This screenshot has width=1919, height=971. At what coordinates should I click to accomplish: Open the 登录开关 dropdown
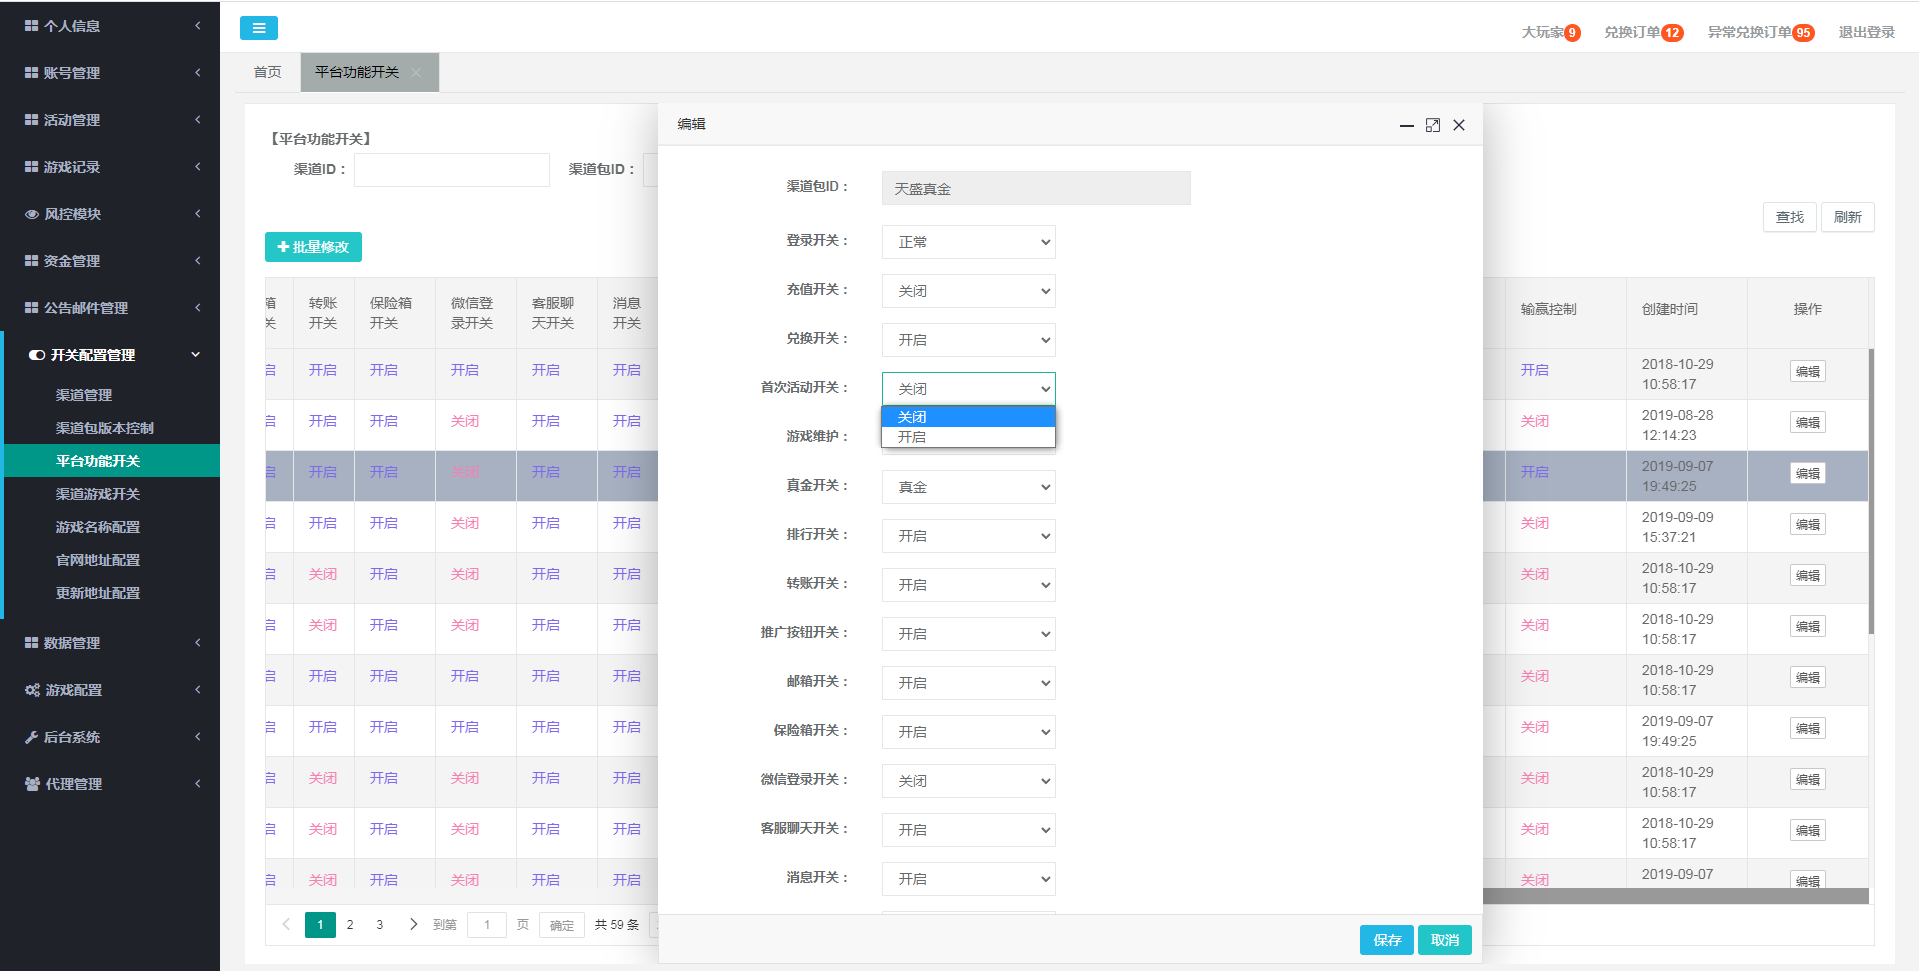pos(968,242)
